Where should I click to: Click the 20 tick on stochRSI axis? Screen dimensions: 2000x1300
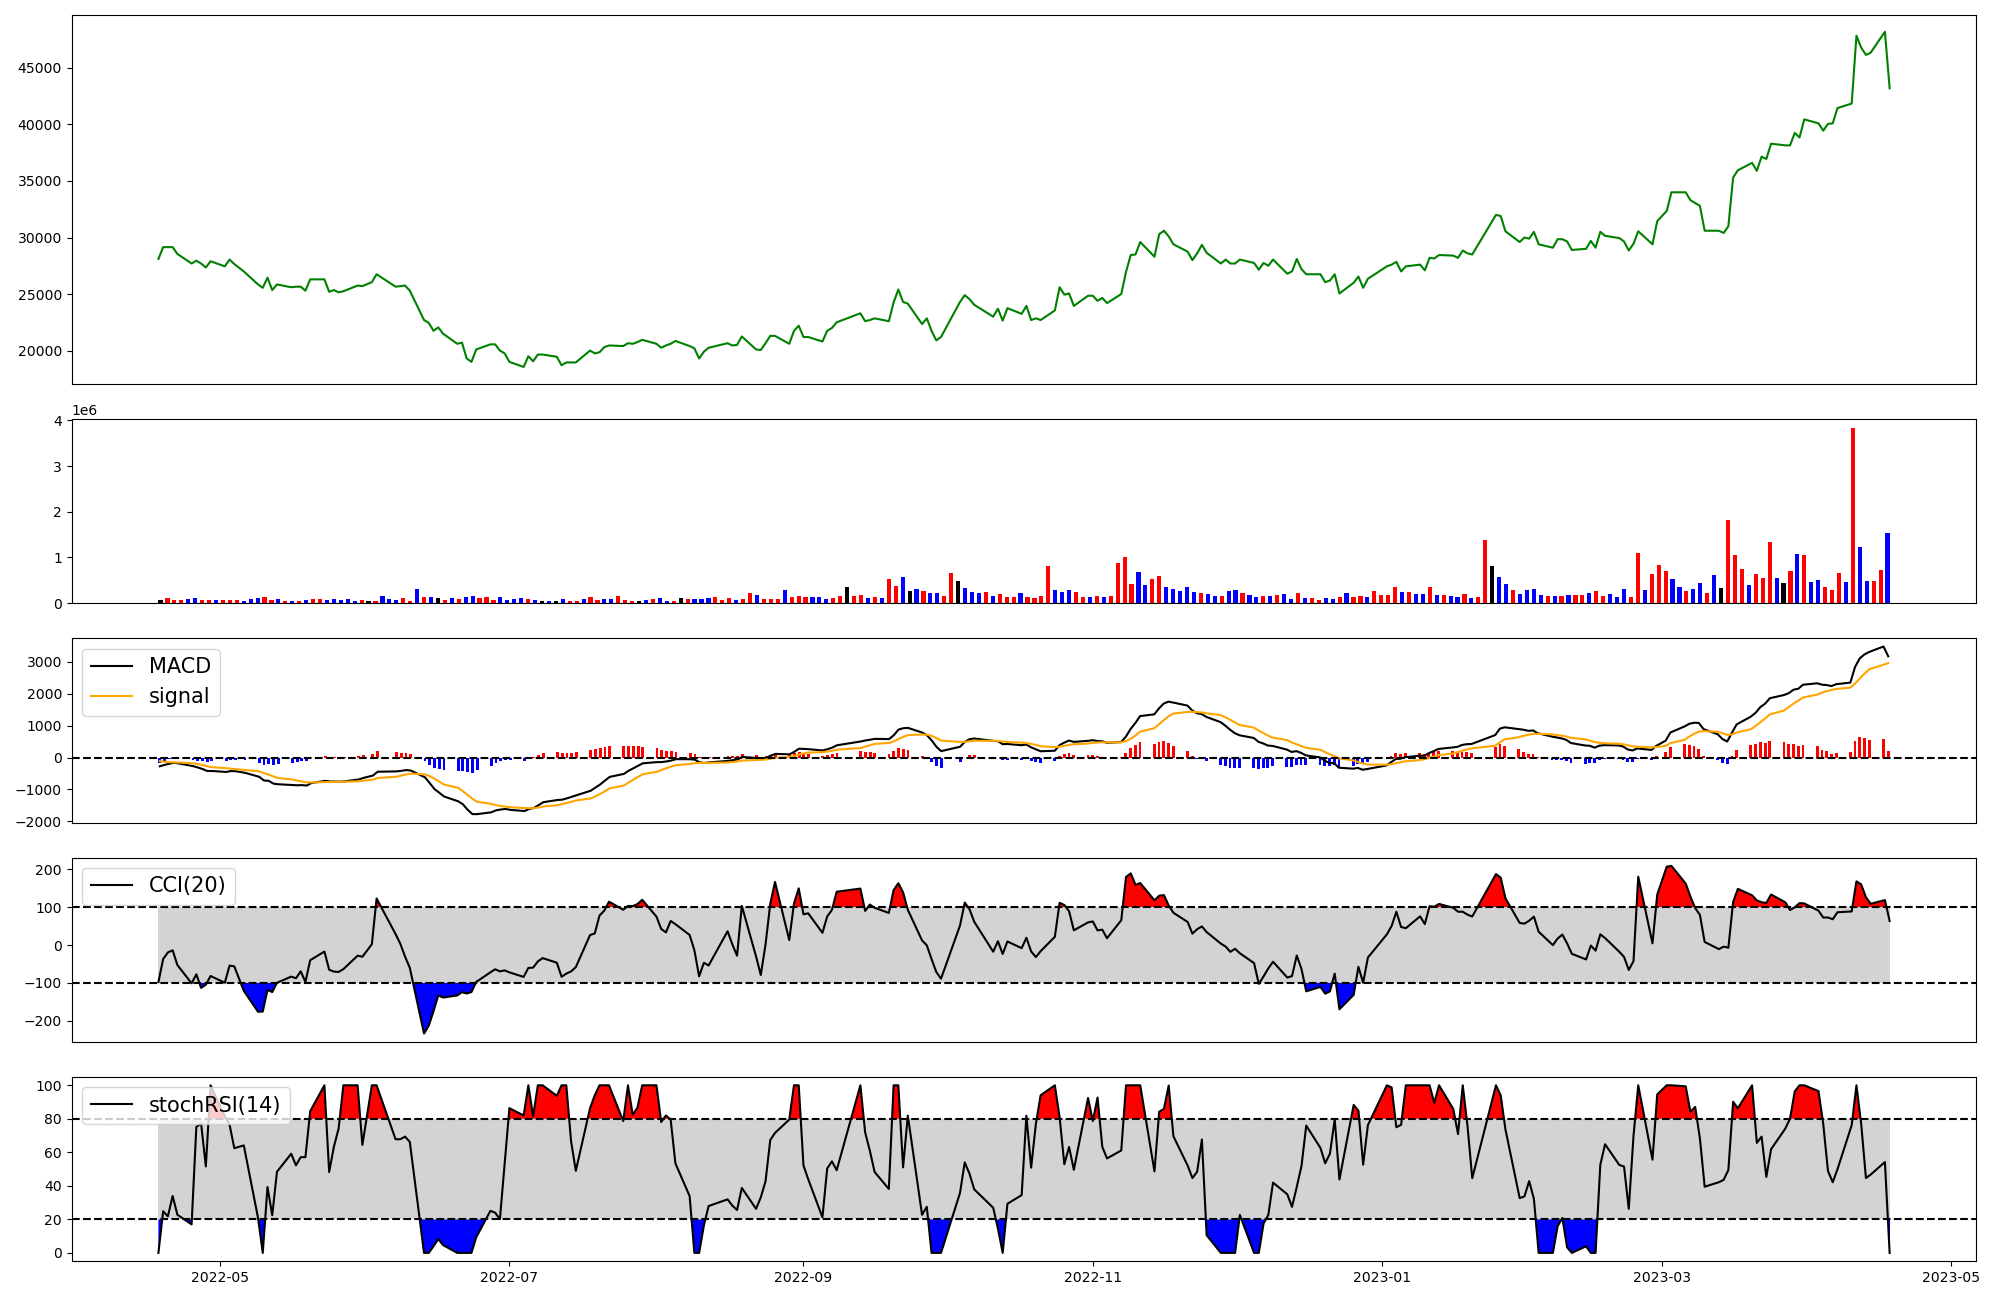click(x=53, y=1220)
